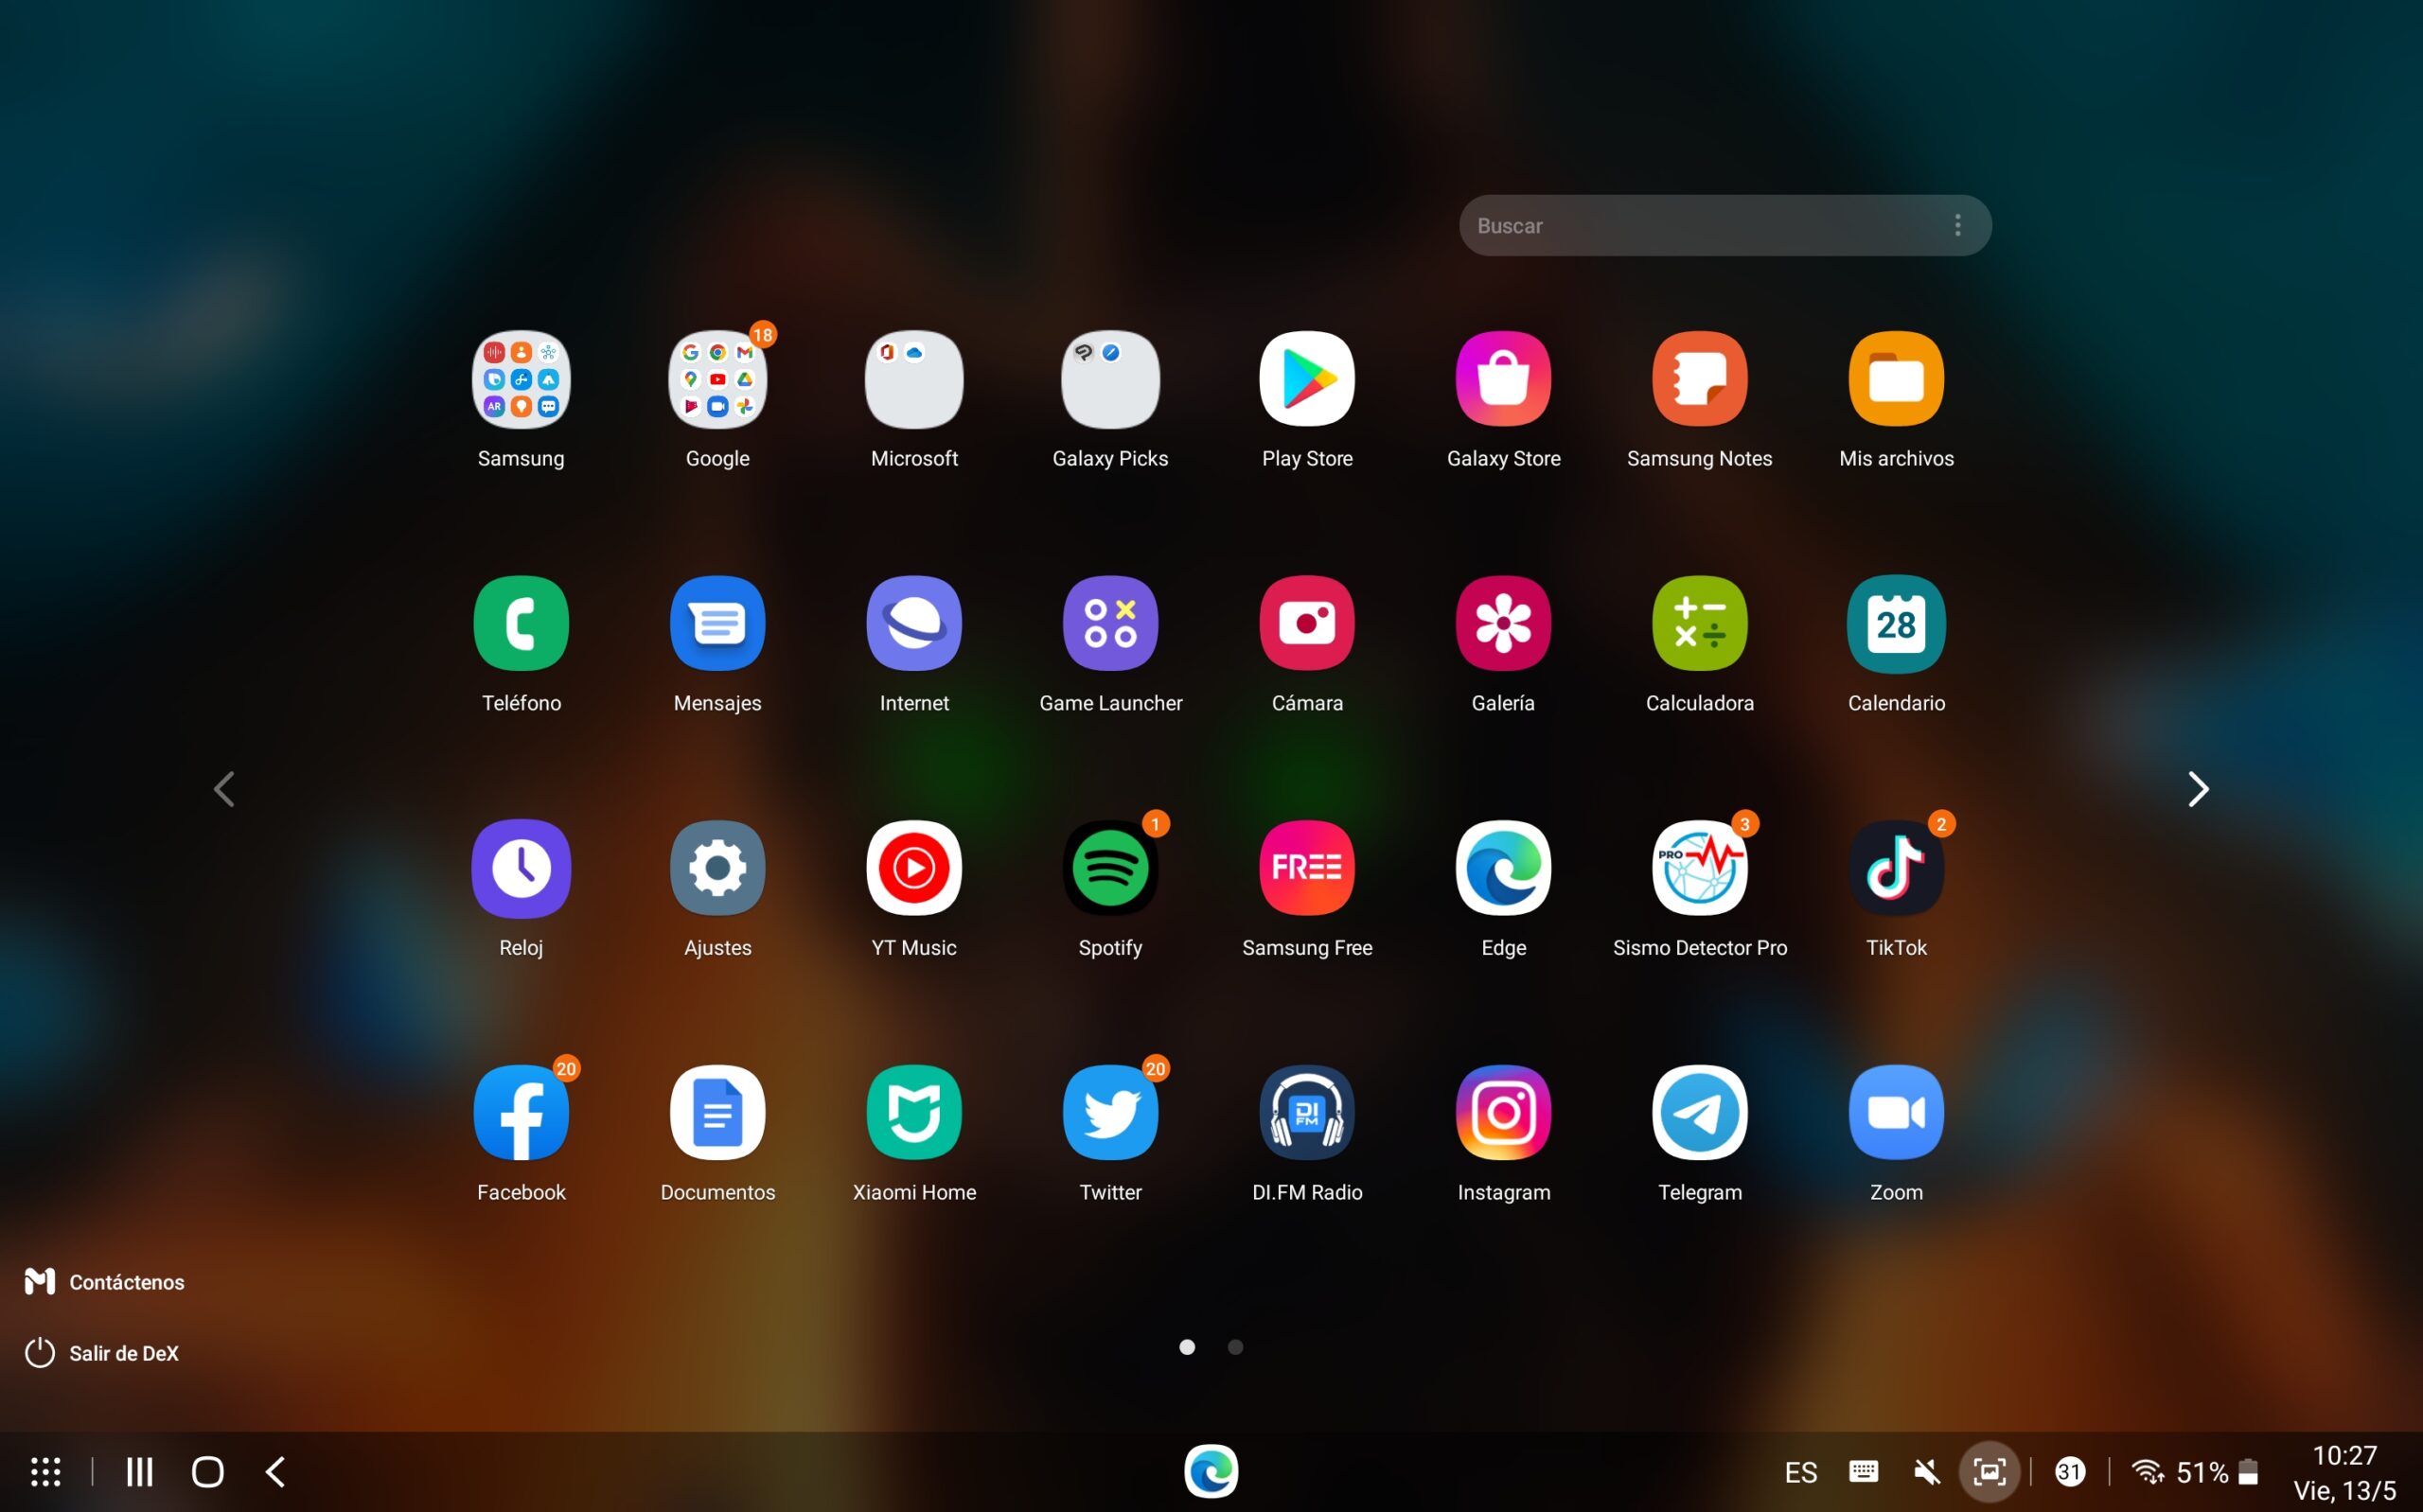
Task: Expand the Google apps folder
Action: point(717,379)
